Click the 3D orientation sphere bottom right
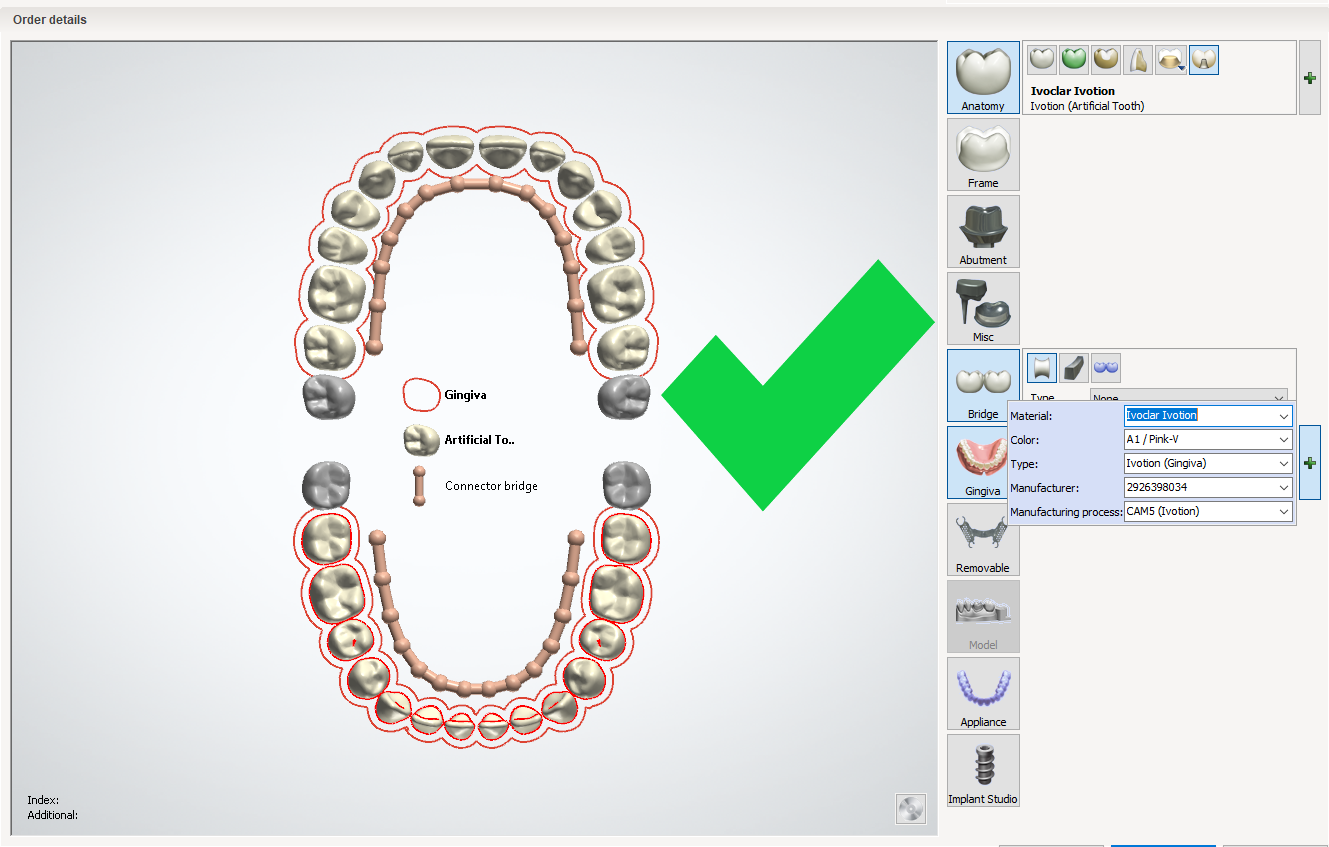The height and width of the screenshot is (847, 1329). pyautogui.click(x=910, y=809)
